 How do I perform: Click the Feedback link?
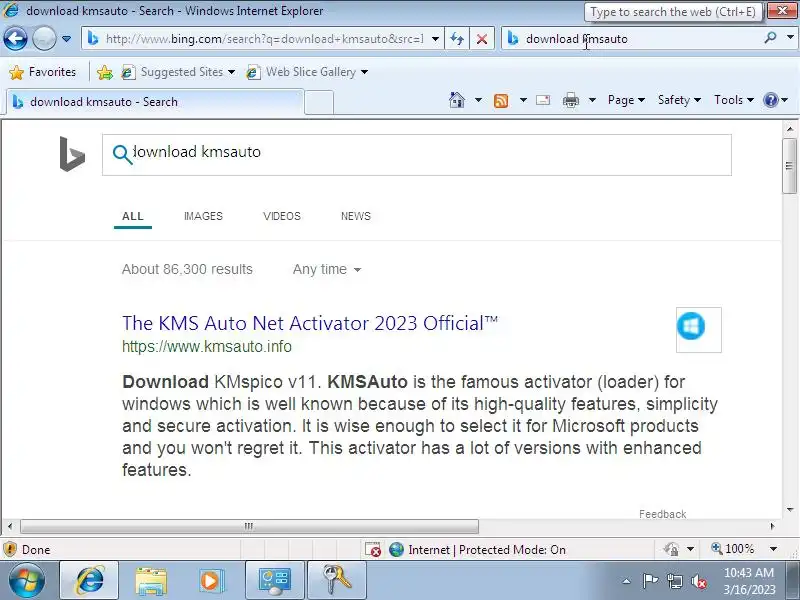coord(662,514)
